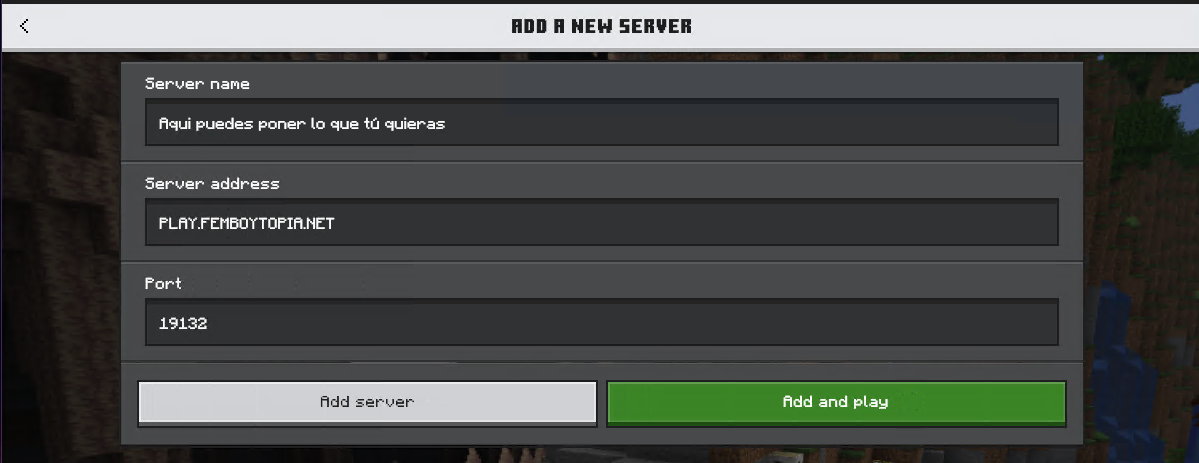Click the "Server address" label
Viewport: 1199px width, 463px height.
tap(212, 184)
